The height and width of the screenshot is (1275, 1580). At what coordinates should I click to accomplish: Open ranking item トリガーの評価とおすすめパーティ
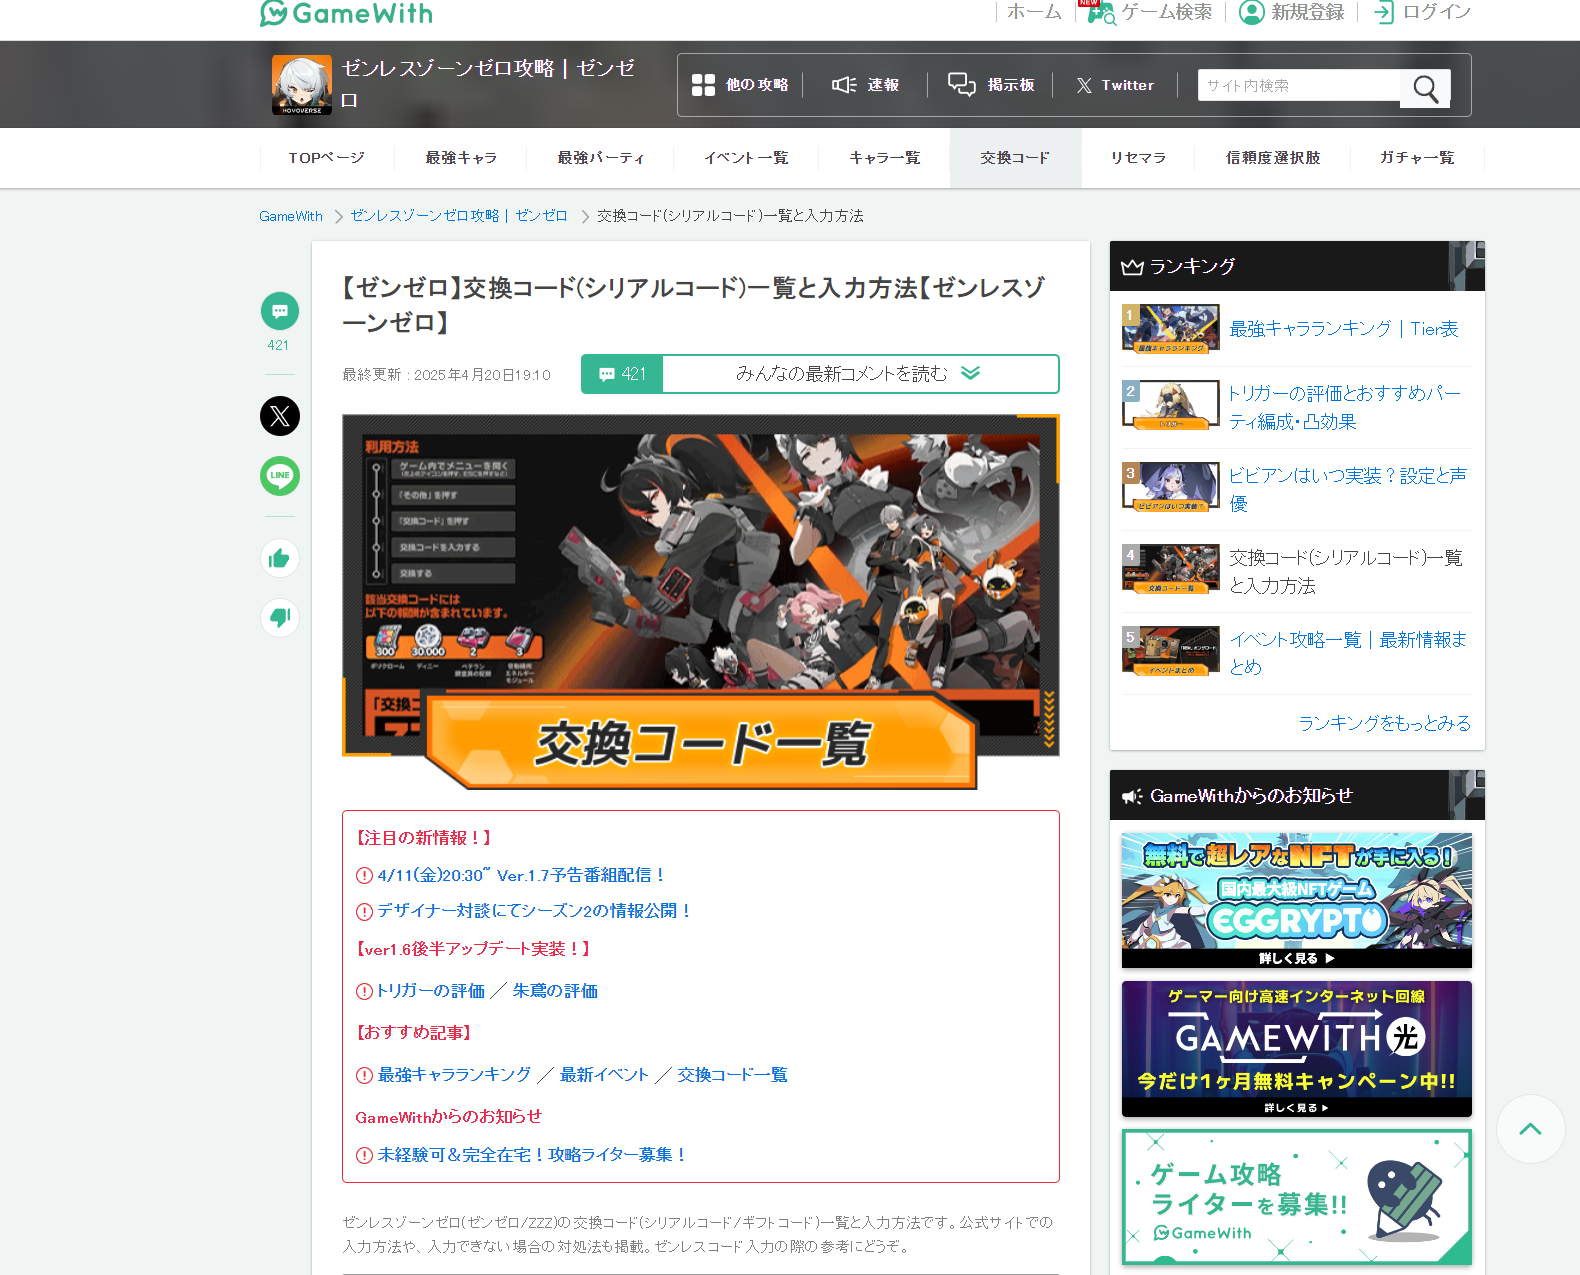(x=1345, y=407)
